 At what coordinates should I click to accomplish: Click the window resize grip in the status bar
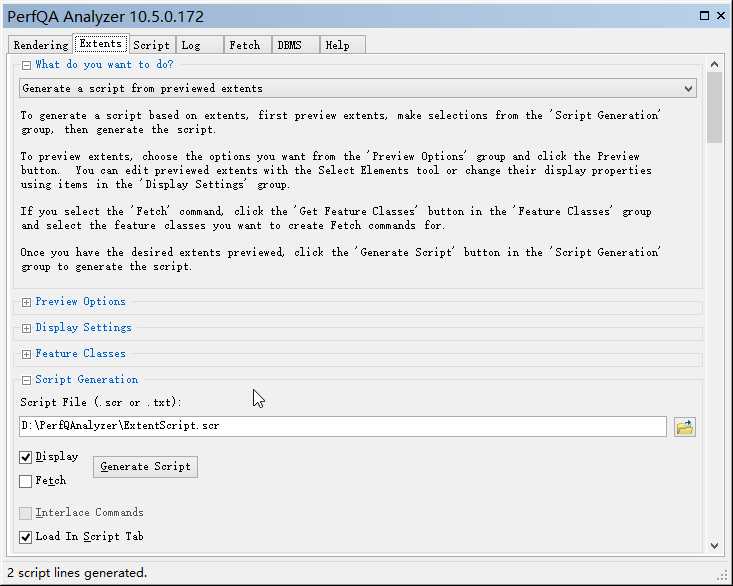click(x=722, y=575)
